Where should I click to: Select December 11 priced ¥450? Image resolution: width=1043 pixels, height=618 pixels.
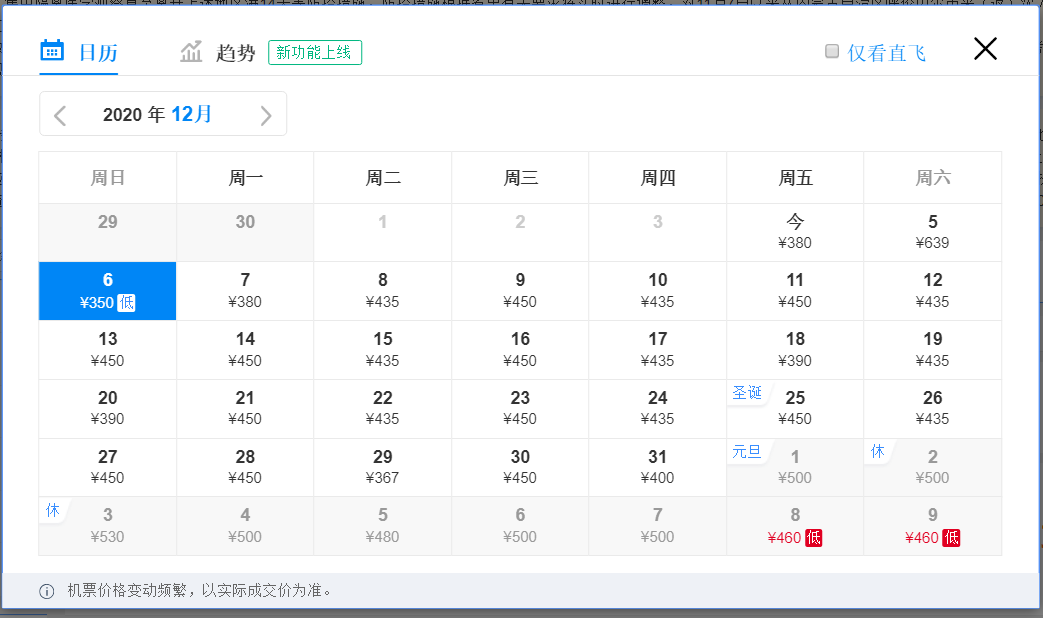(x=795, y=291)
